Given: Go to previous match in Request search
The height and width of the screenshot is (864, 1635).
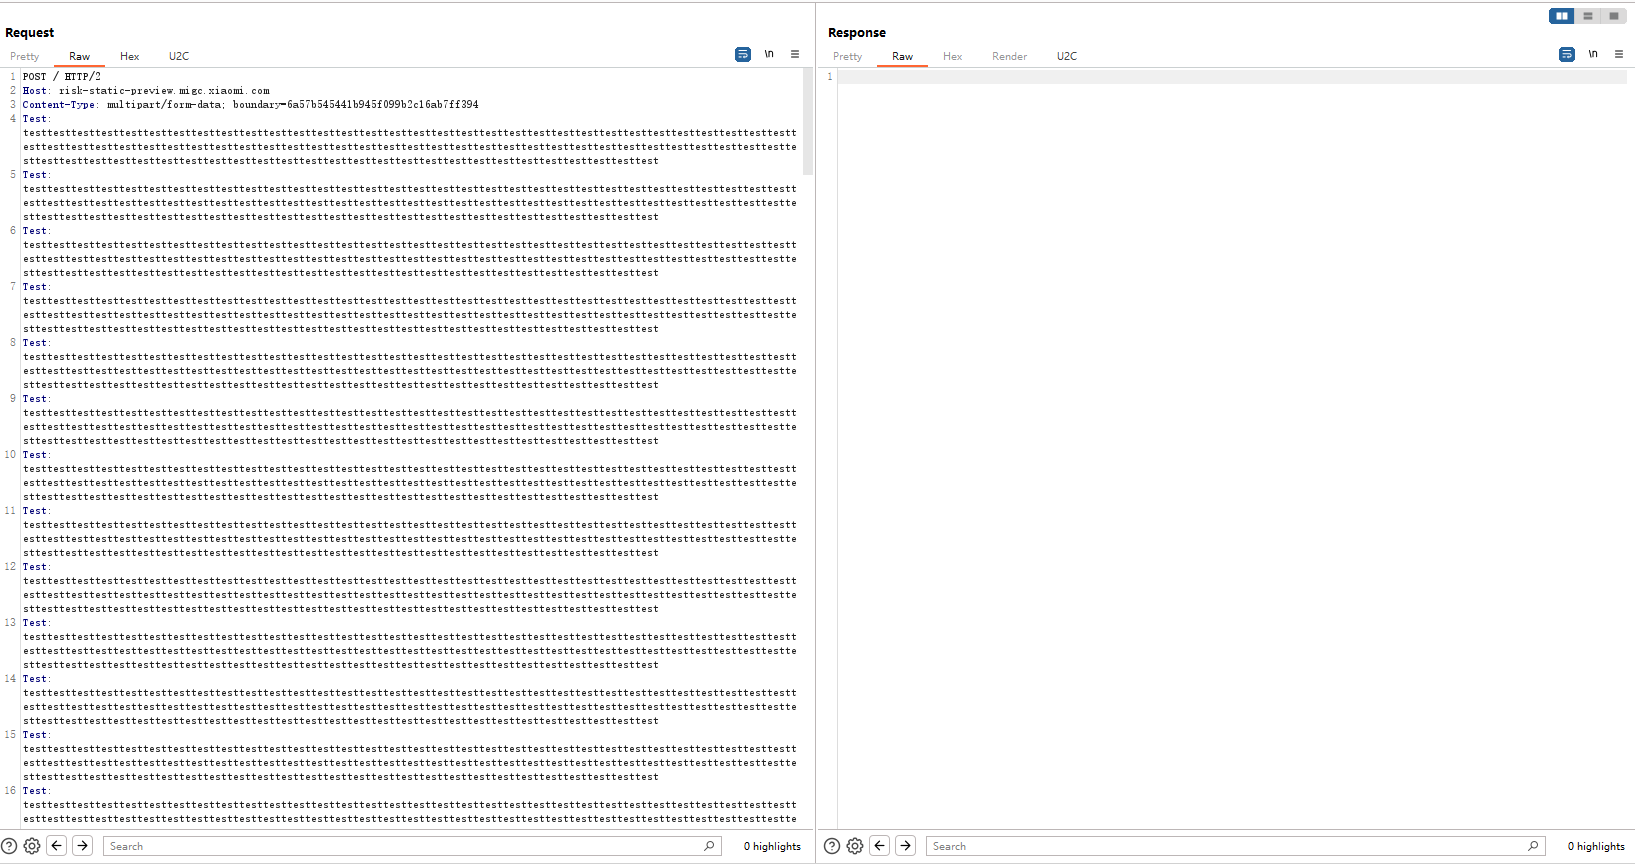Looking at the screenshot, I should coord(57,846).
